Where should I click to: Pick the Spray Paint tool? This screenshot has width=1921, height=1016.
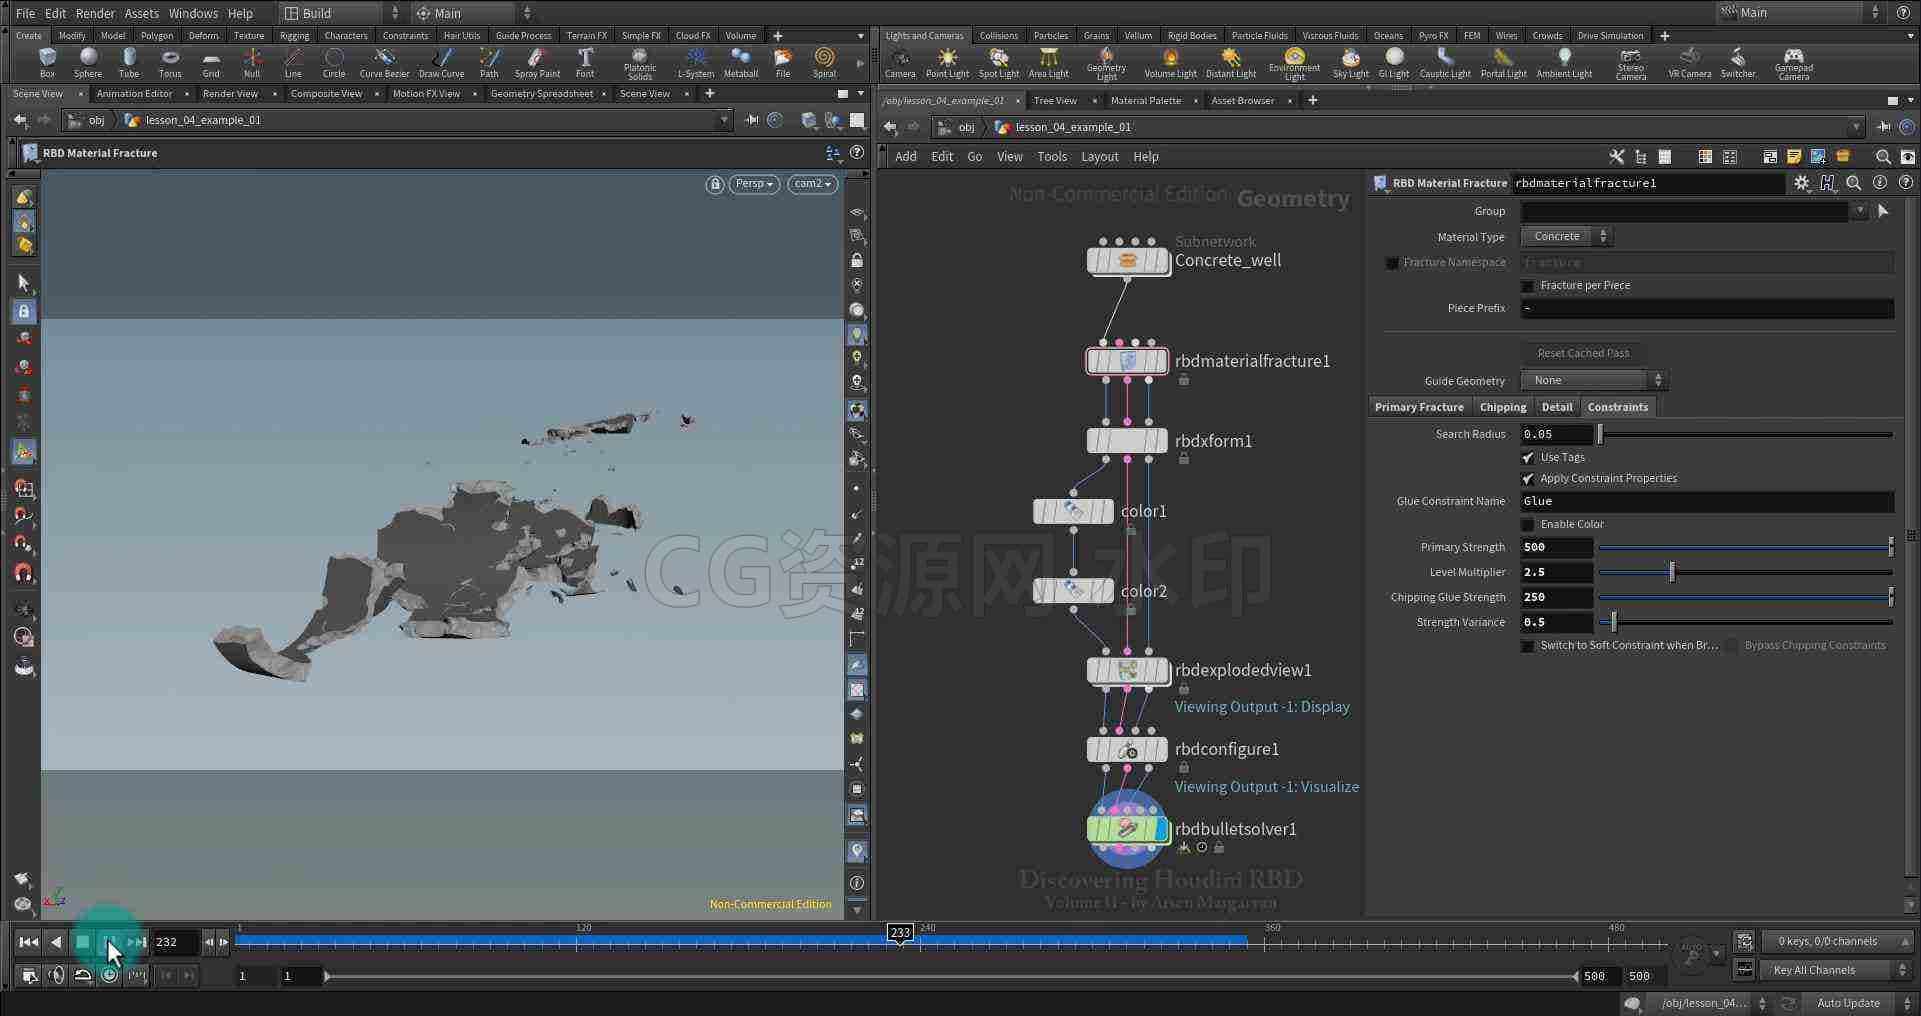(x=537, y=62)
